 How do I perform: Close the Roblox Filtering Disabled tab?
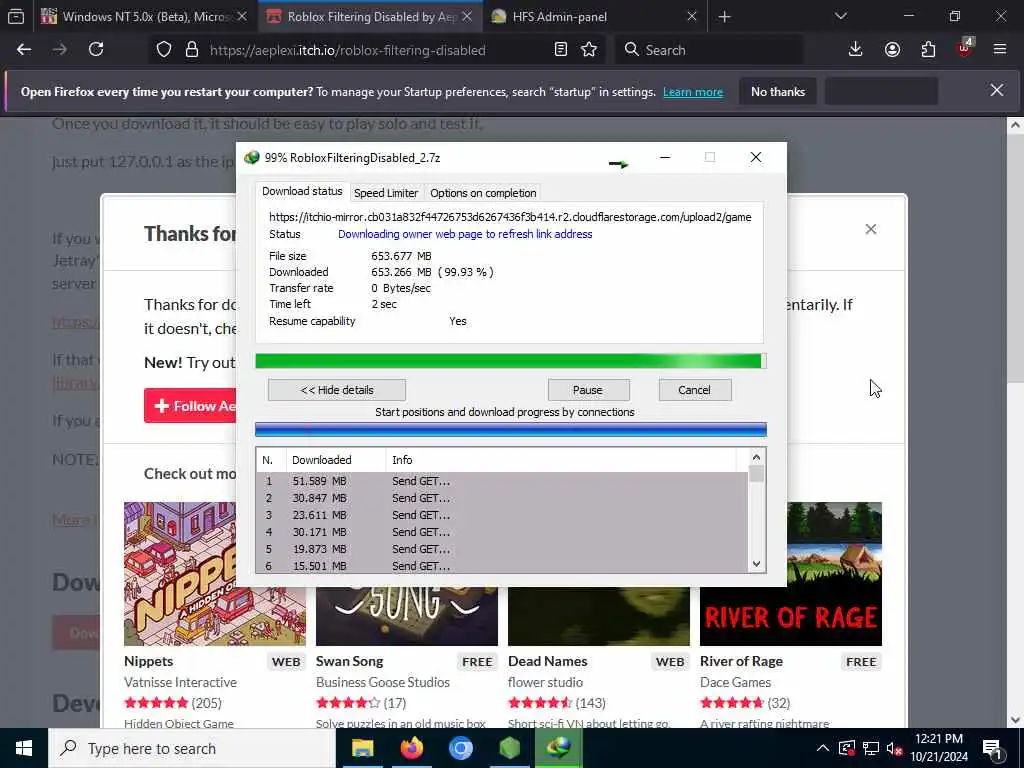[x=466, y=17]
